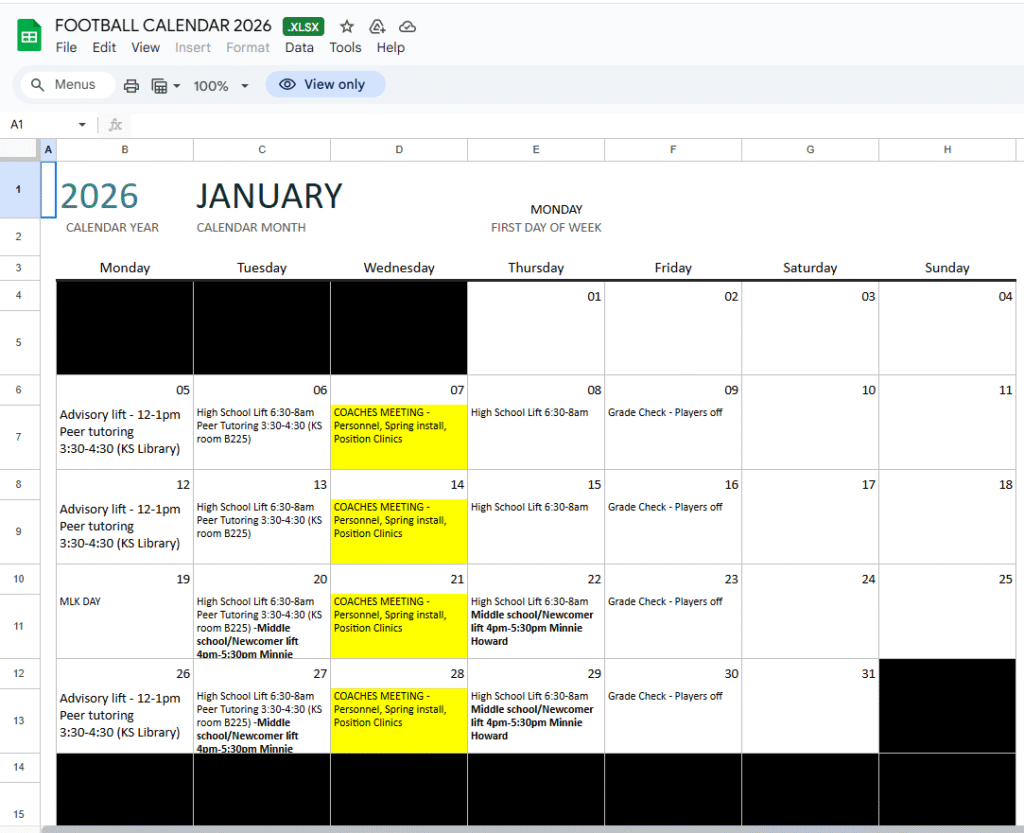
Task: Click the request edit access shield icon
Action: pyautogui.click(x=377, y=27)
